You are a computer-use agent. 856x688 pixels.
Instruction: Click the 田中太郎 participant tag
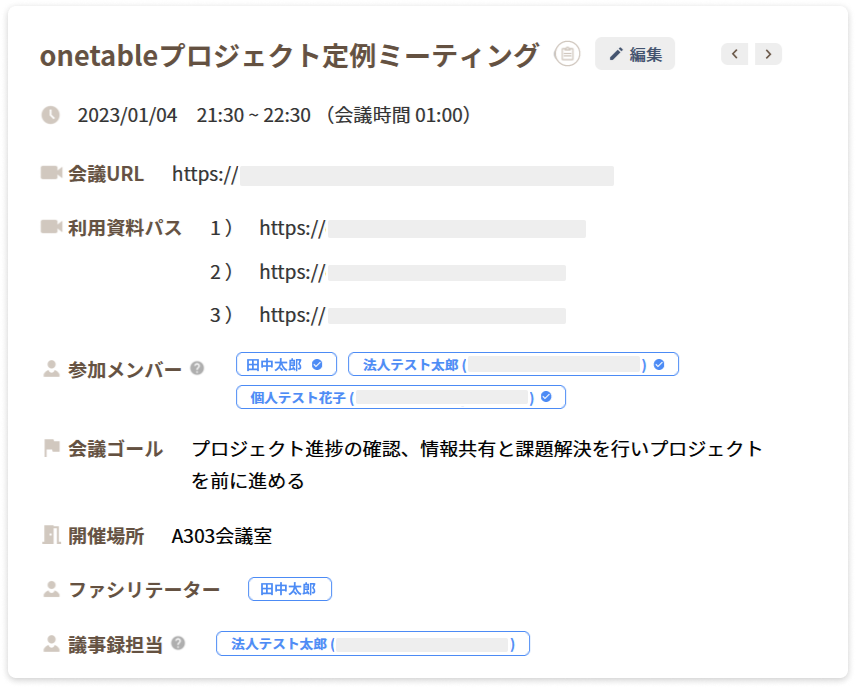click(x=286, y=365)
